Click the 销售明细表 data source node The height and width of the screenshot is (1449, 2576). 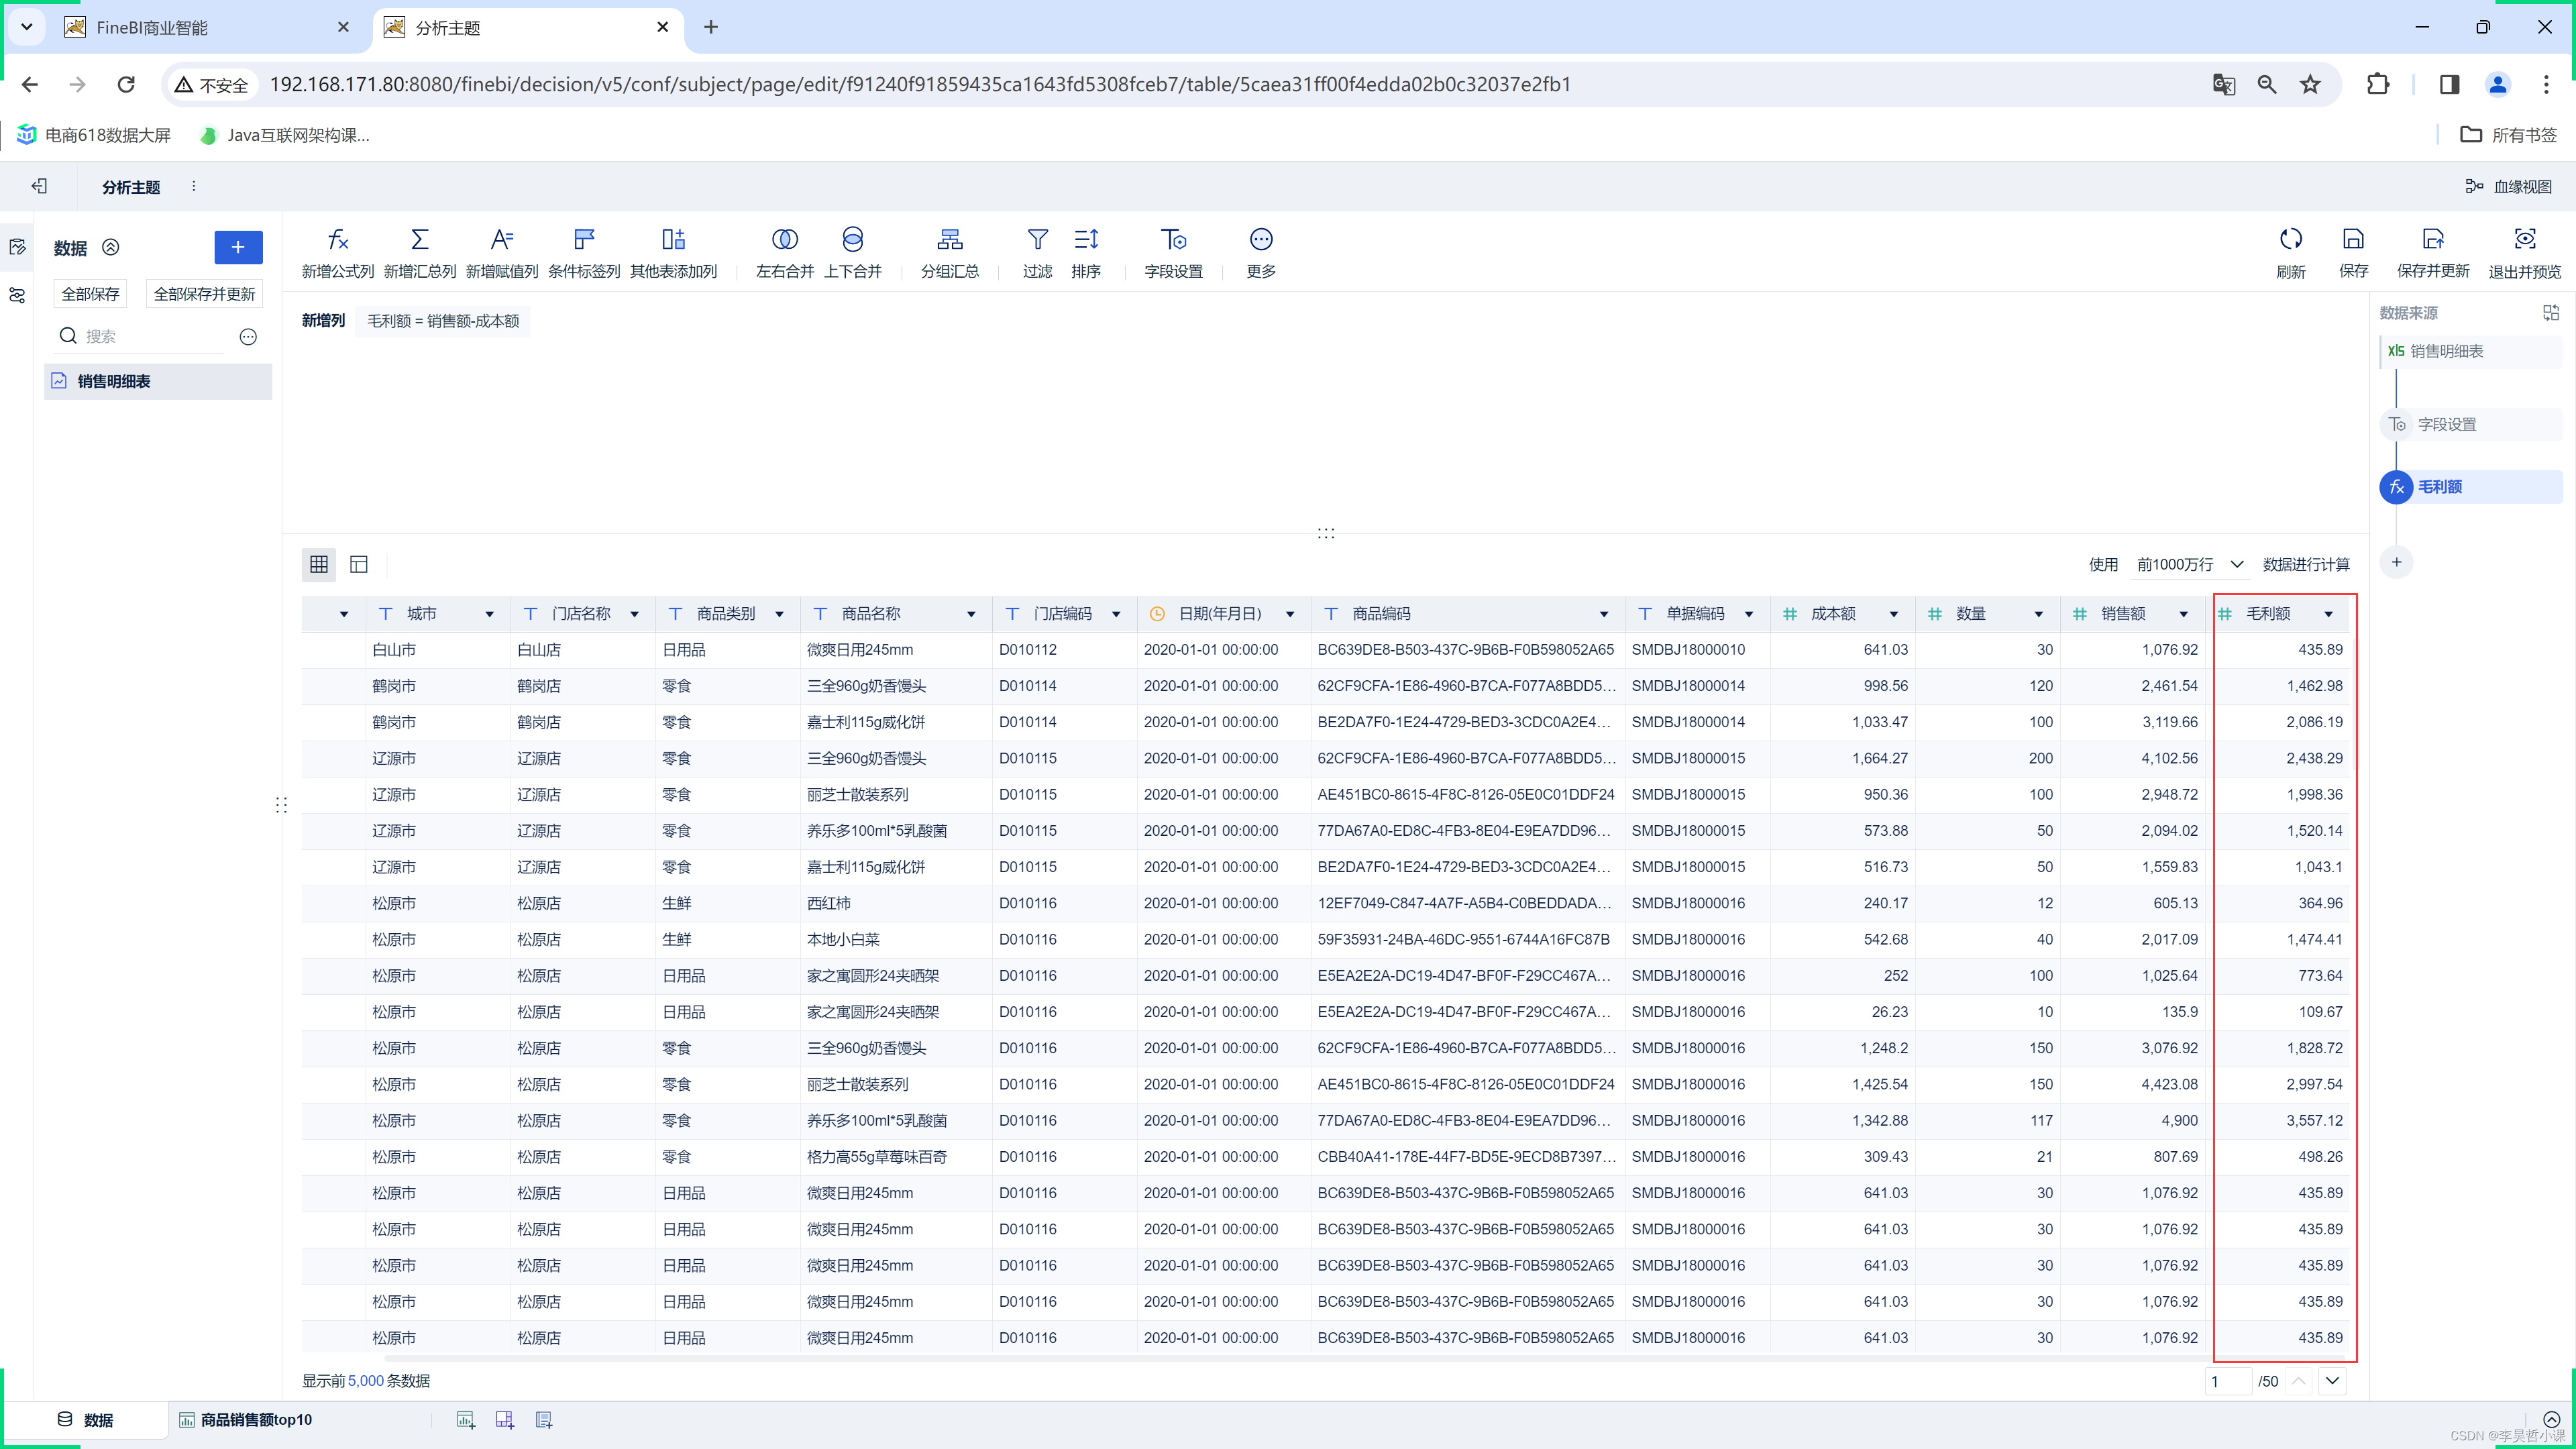(x=2470, y=351)
